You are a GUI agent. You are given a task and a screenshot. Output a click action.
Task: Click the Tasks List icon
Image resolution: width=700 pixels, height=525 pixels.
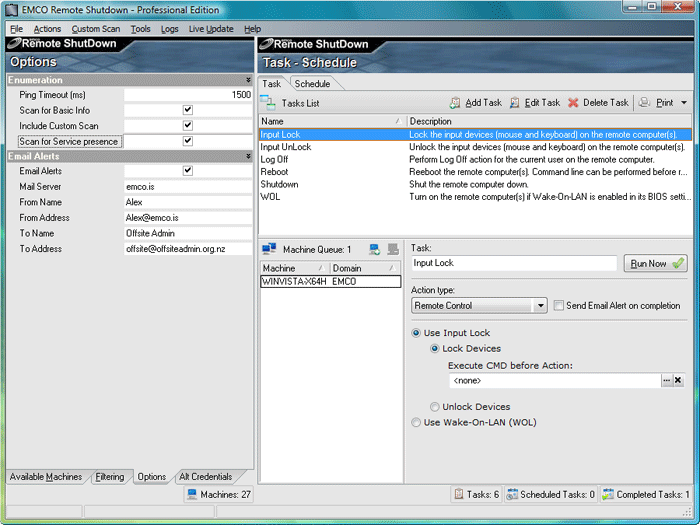point(268,103)
